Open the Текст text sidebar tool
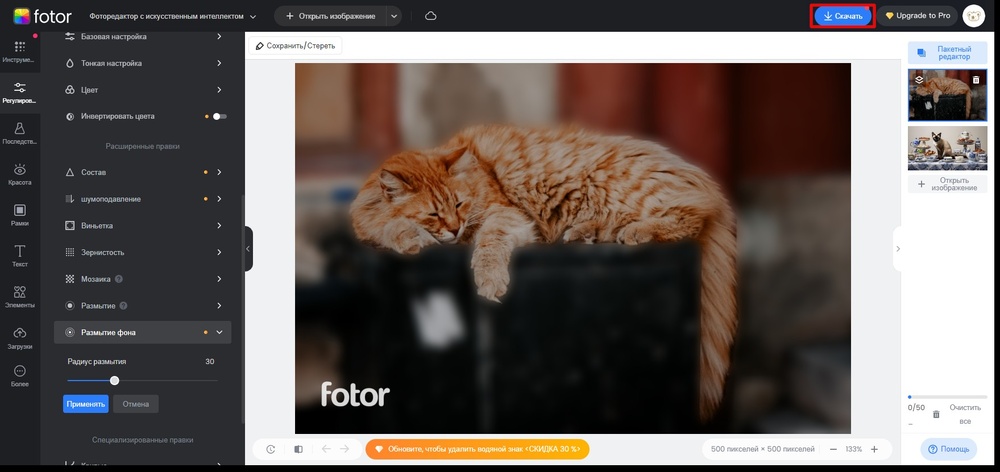1000x472 pixels. click(x=20, y=256)
